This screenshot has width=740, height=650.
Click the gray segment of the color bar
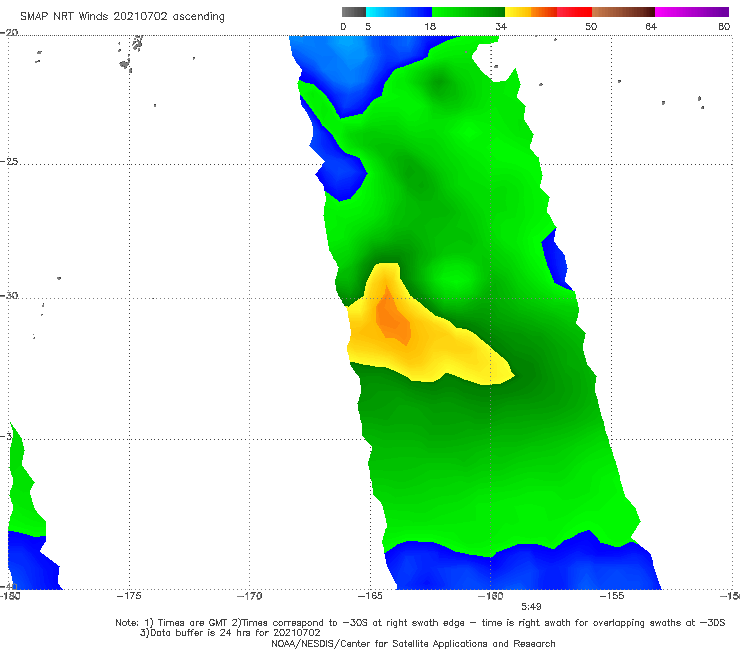pos(354,12)
